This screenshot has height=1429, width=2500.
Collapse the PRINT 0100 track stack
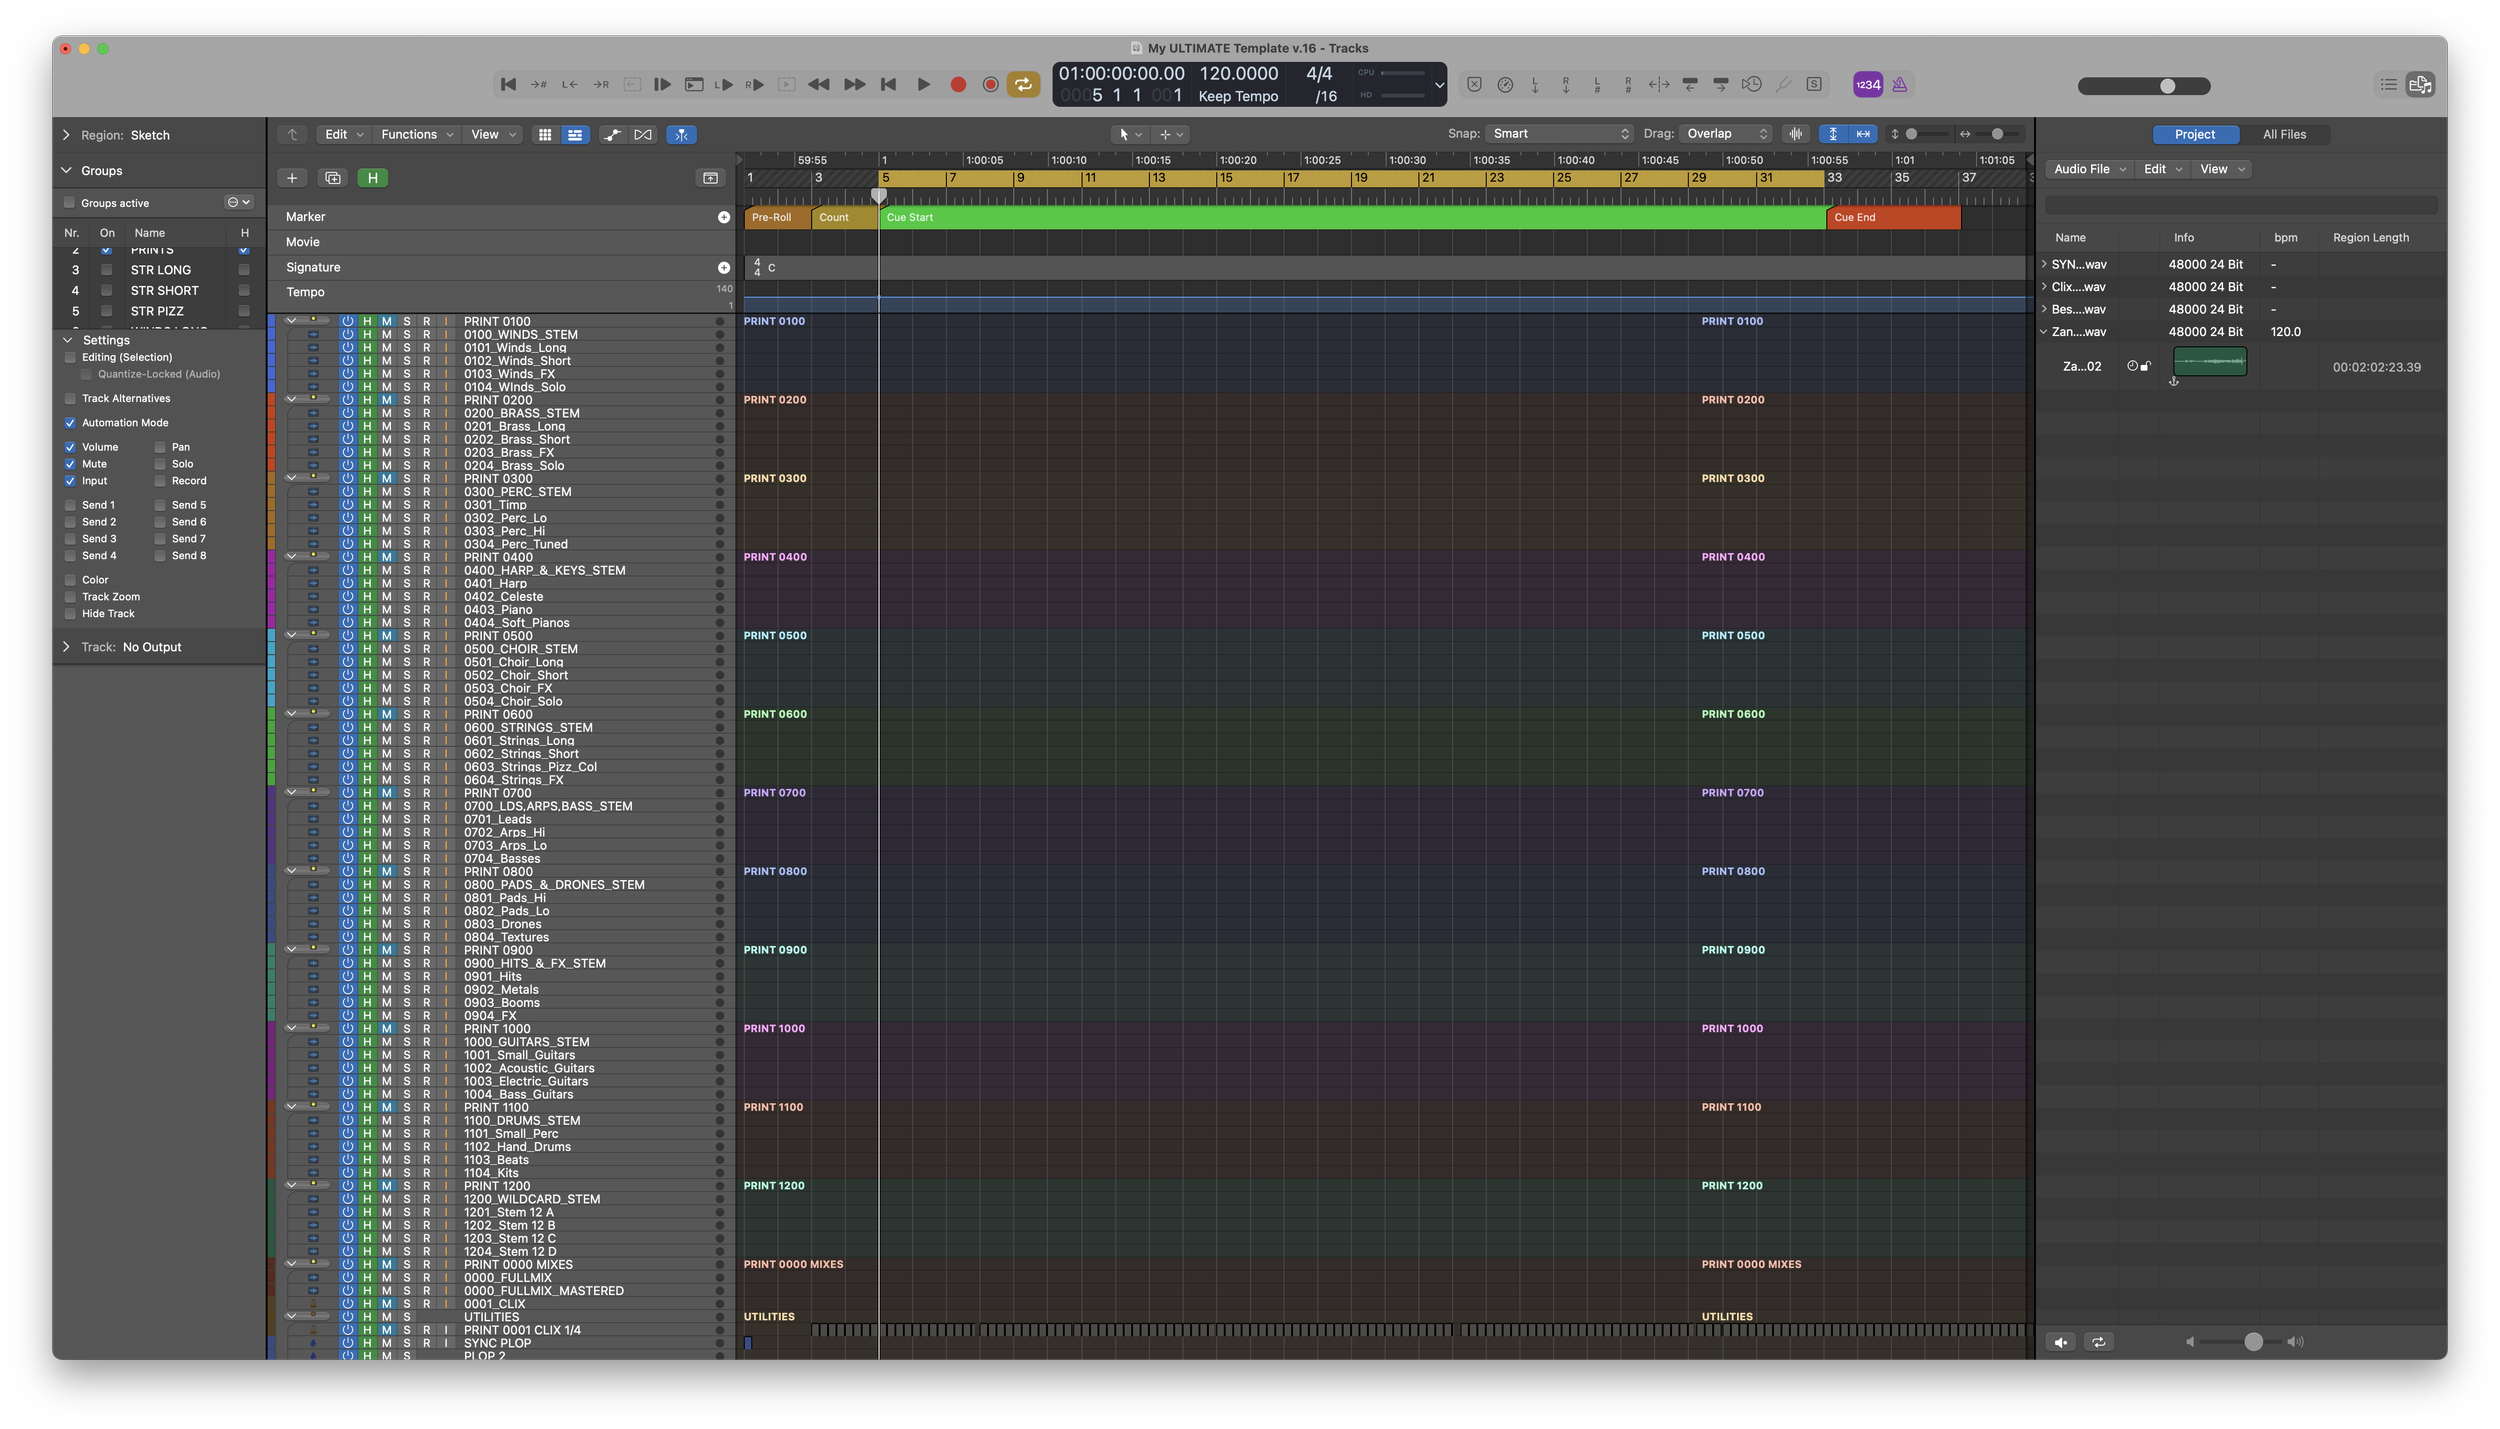pos(291,321)
